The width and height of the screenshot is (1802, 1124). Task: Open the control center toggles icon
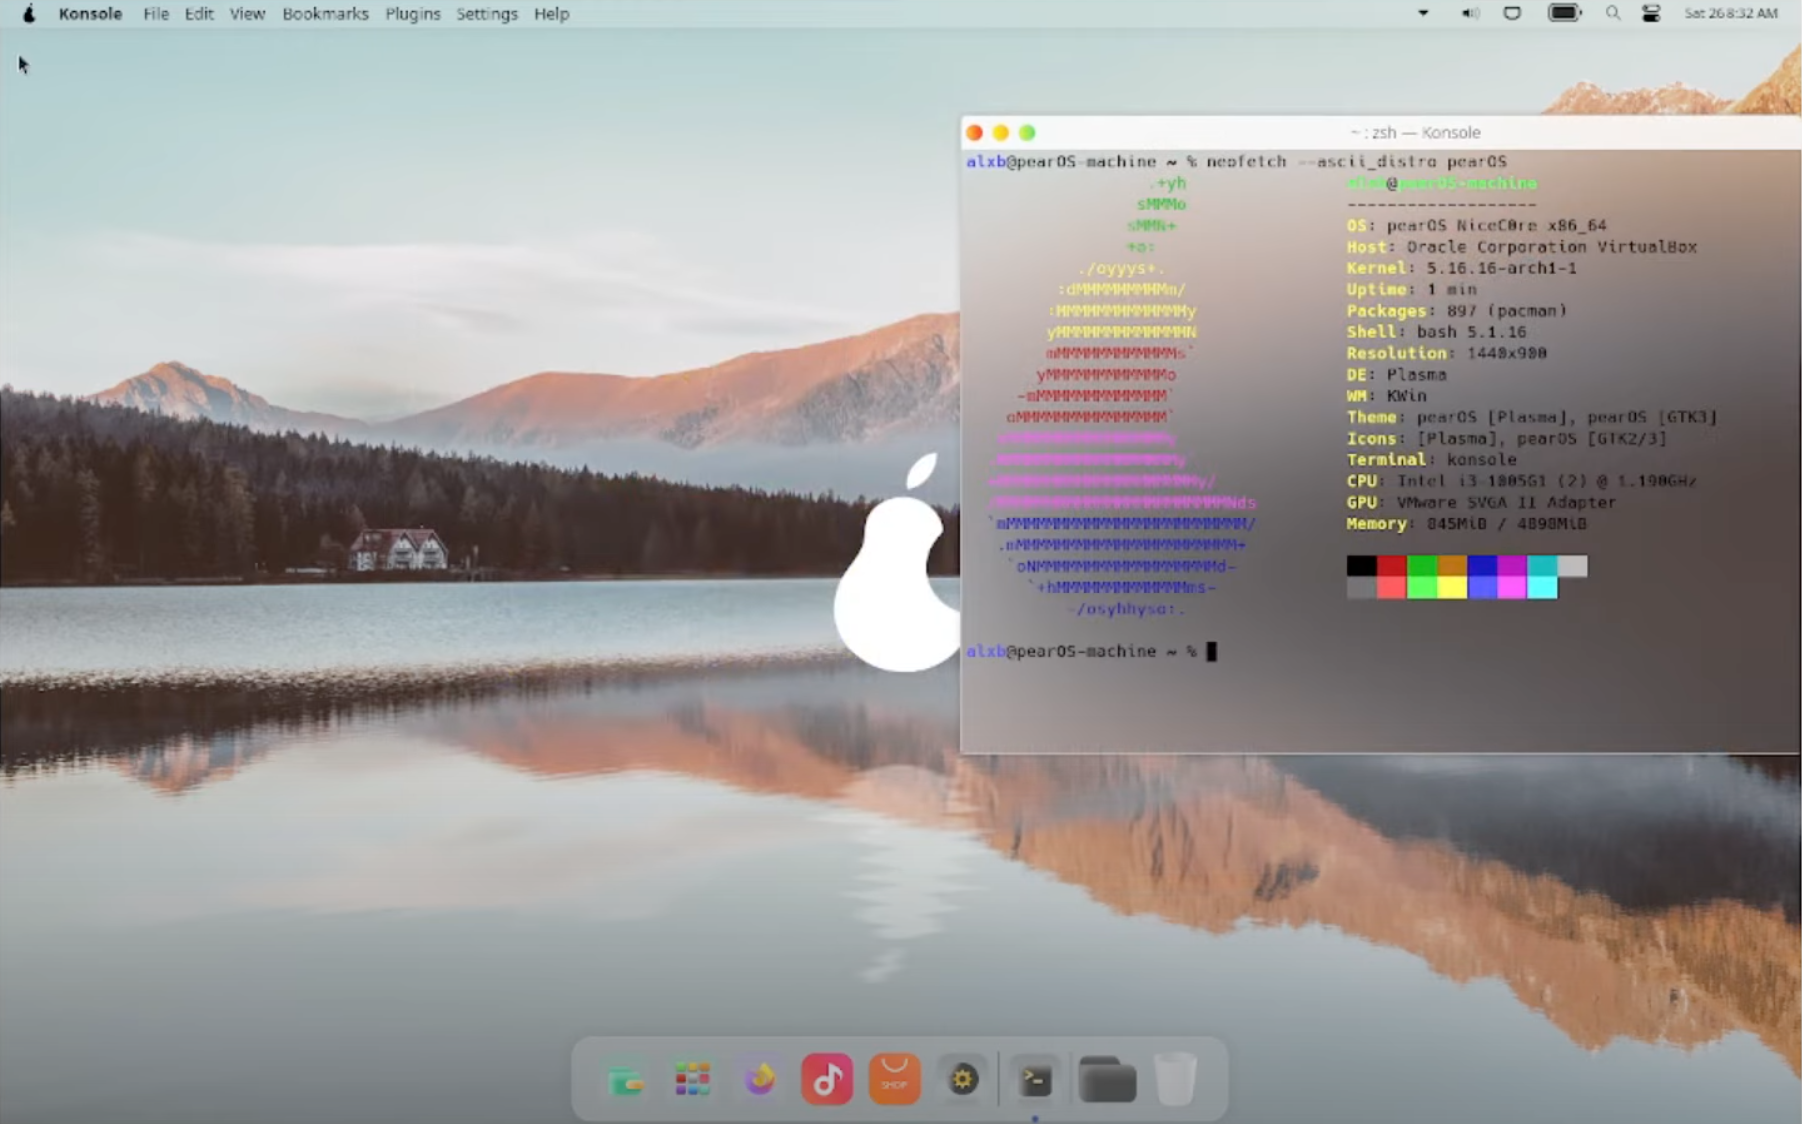[1651, 13]
